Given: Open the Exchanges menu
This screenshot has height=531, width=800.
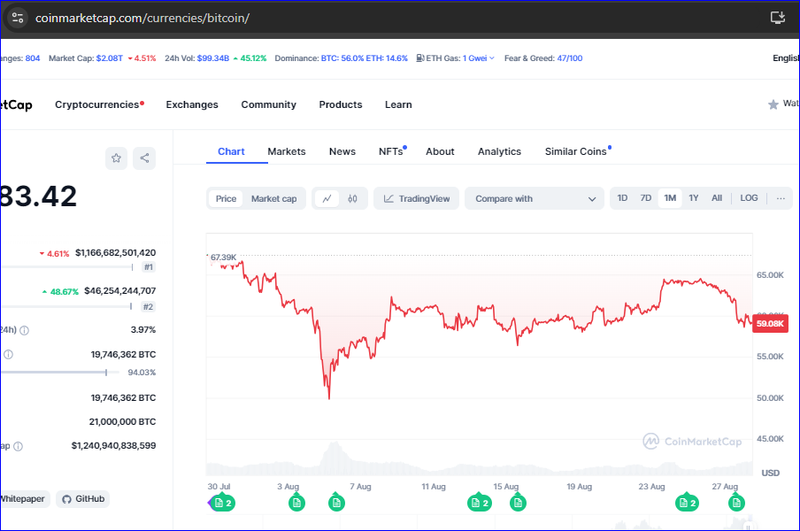Looking at the screenshot, I should point(192,105).
